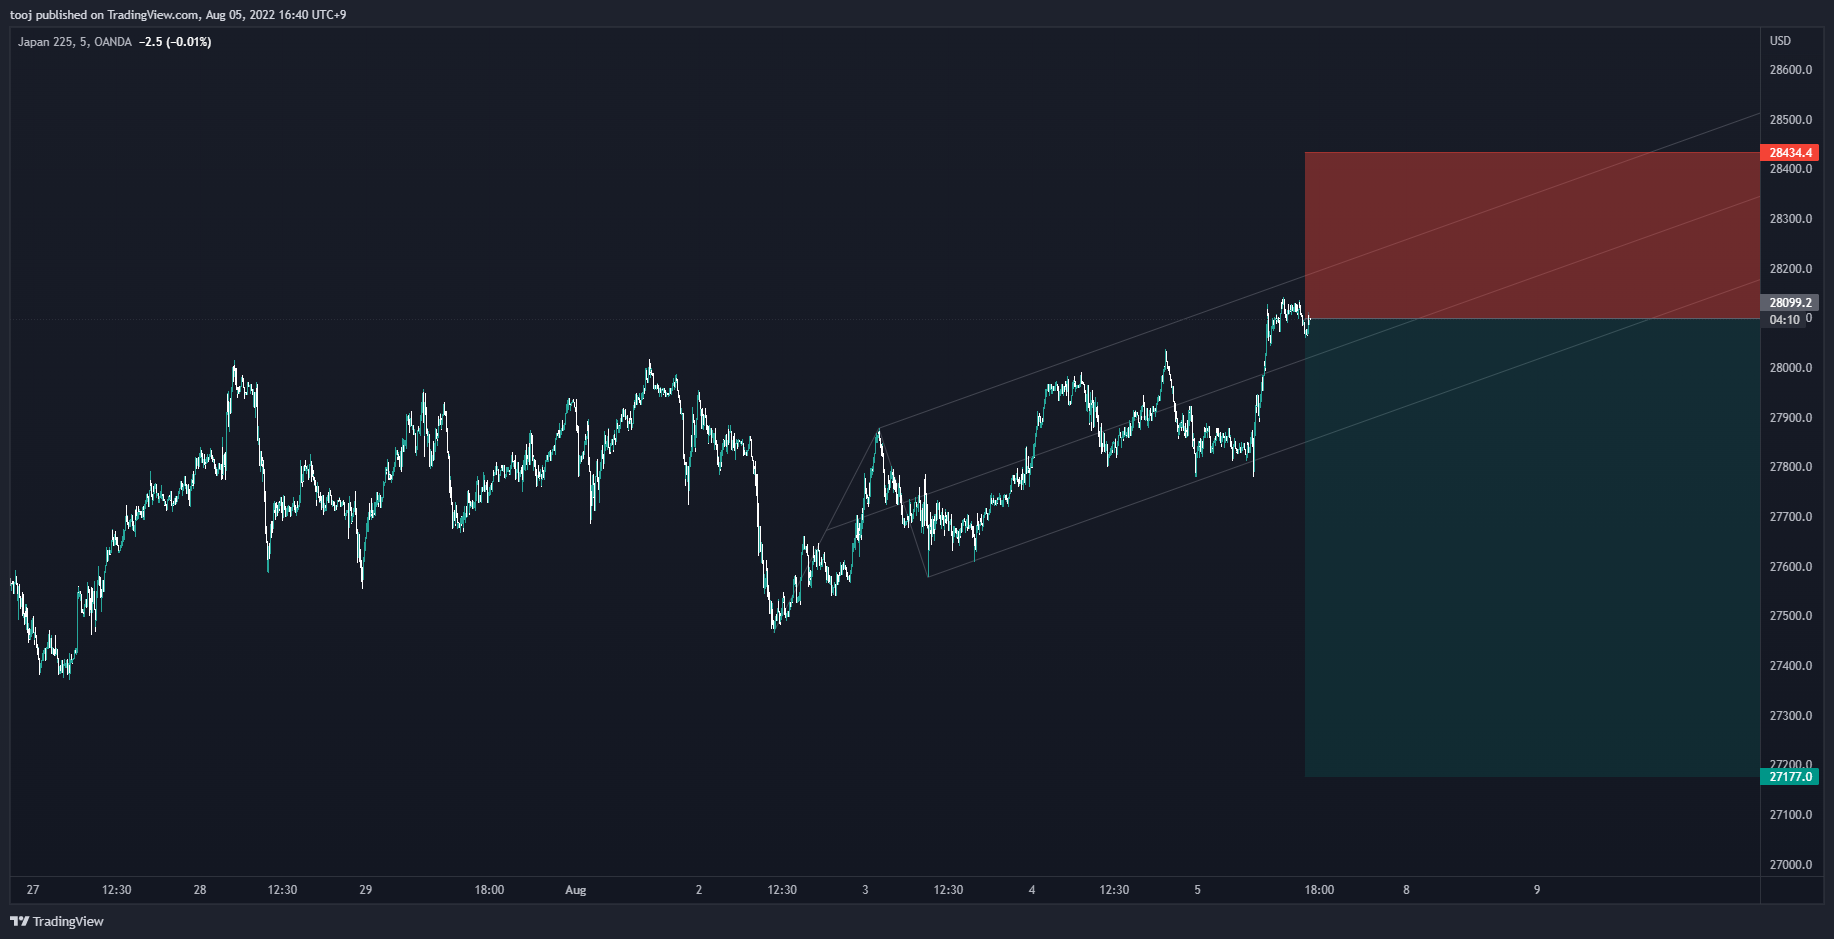Select the green profit zone of position
This screenshot has width=1834, height=939.
point(1532,548)
